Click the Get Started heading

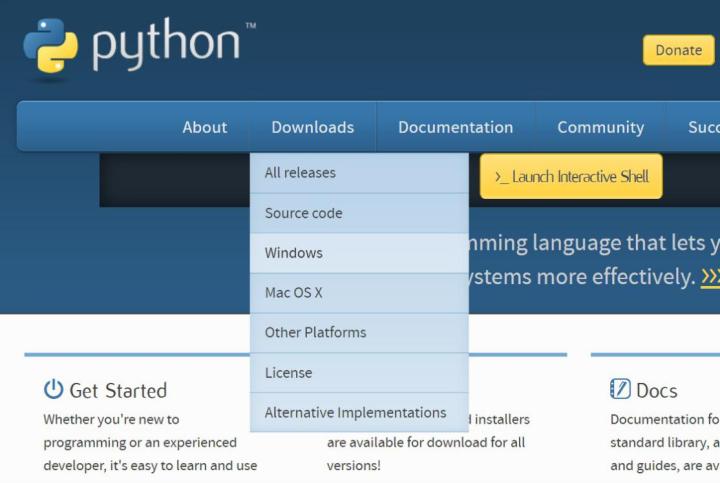click(118, 391)
